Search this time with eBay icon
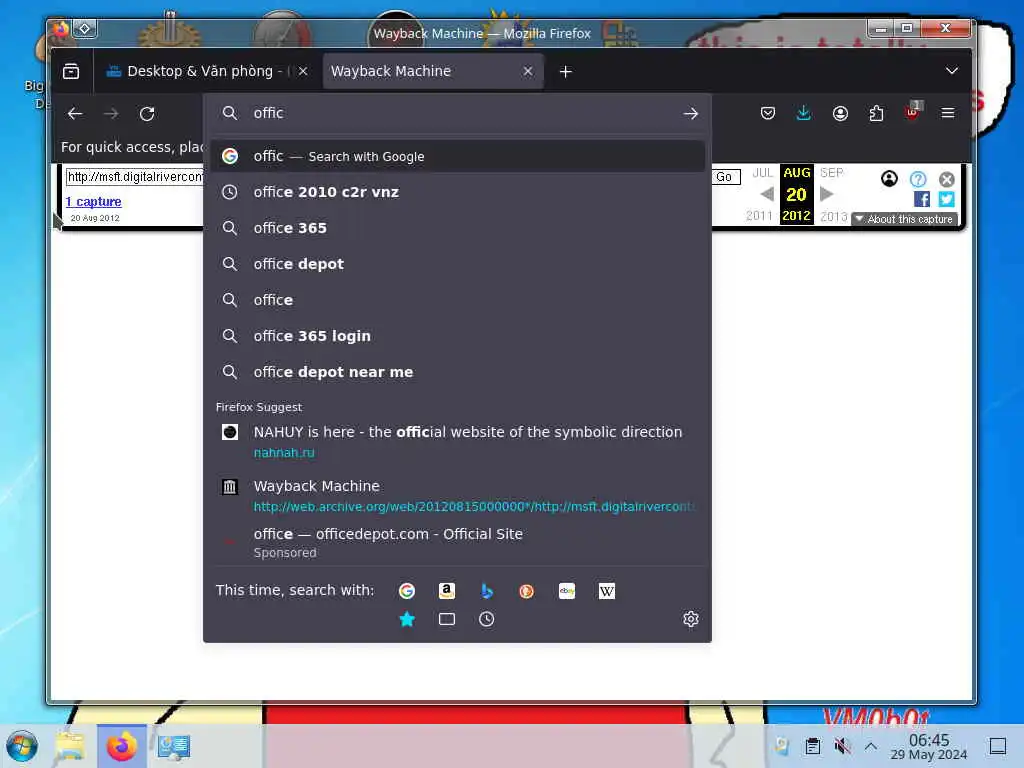The height and width of the screenshot is (768, 1024). tap(567, 591)
